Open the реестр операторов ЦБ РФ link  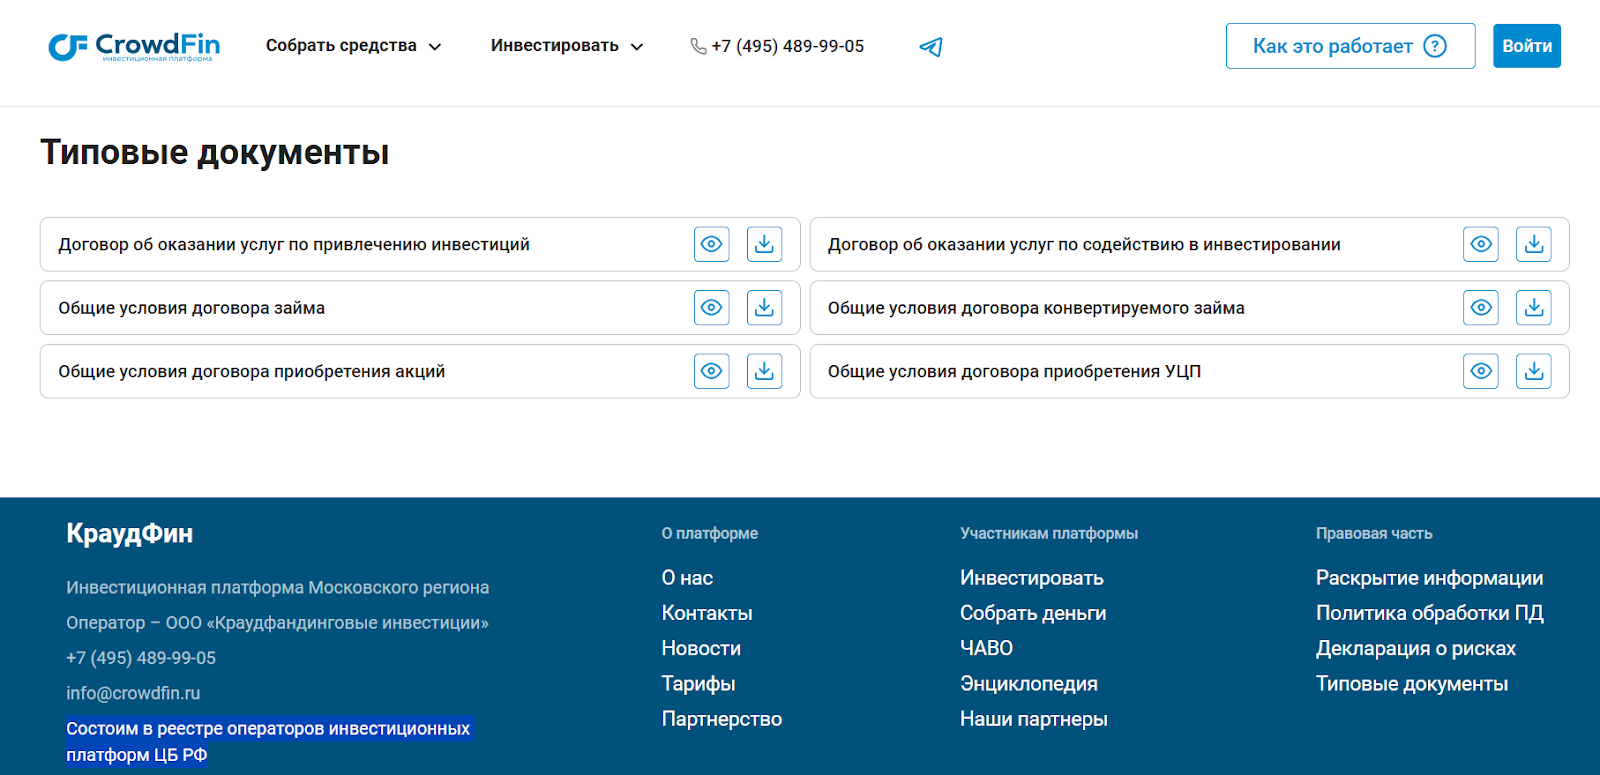(268, 742)
